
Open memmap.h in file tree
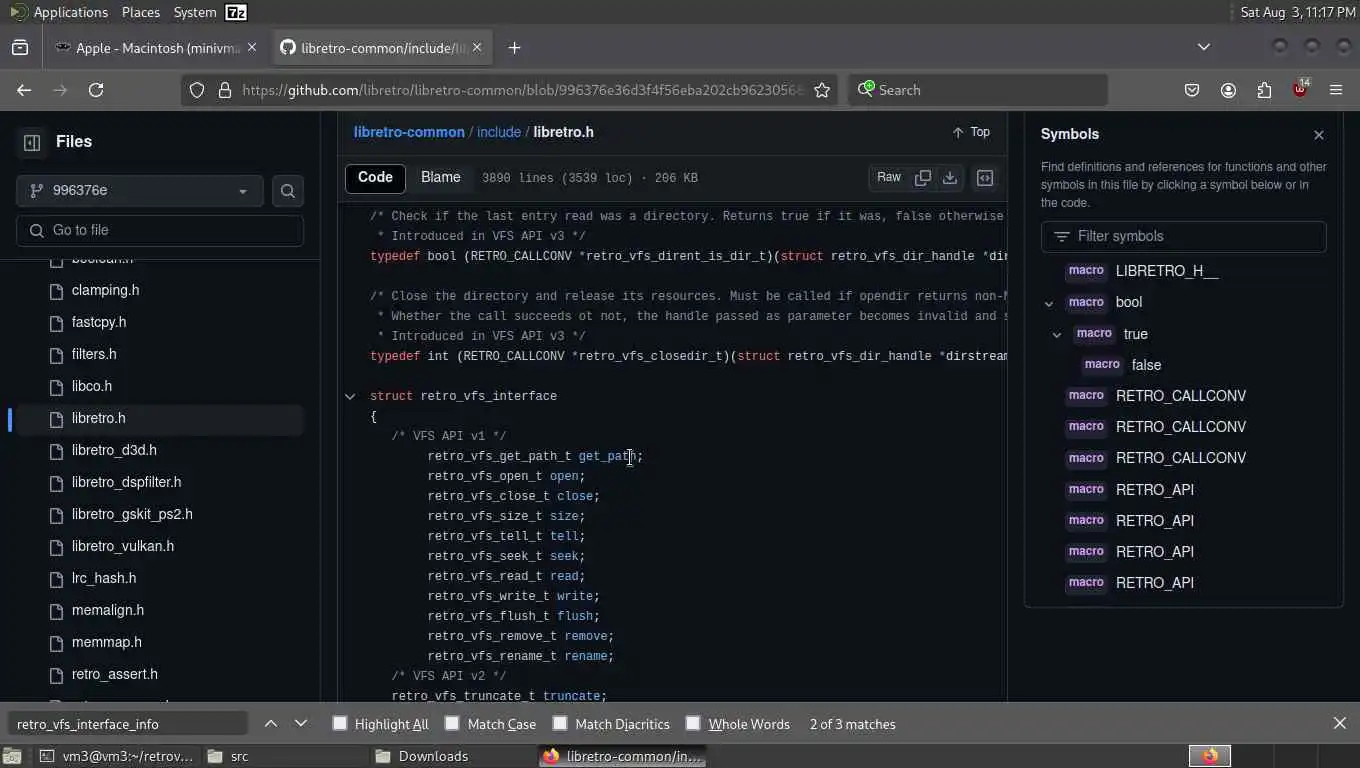pos(107,642)
